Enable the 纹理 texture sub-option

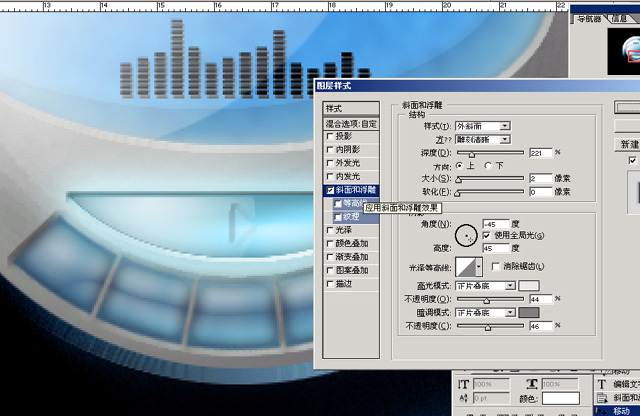pyautogui.click(x=338, y=217)
